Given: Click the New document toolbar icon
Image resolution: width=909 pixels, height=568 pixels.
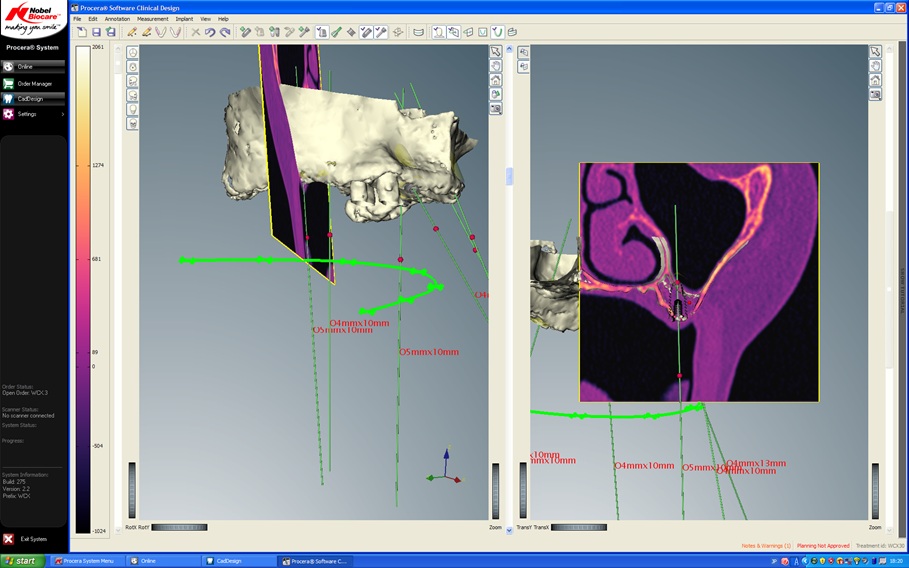Looking at the screenshot, I should pyautogui.click(x=82, y=32).
